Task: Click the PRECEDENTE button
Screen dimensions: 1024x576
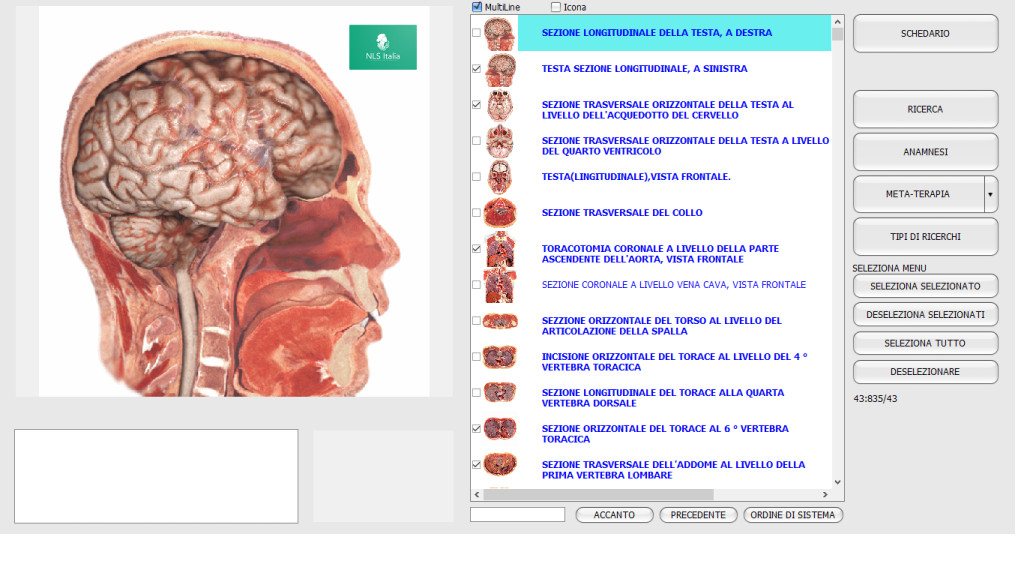Action: [x=698, y=515]
